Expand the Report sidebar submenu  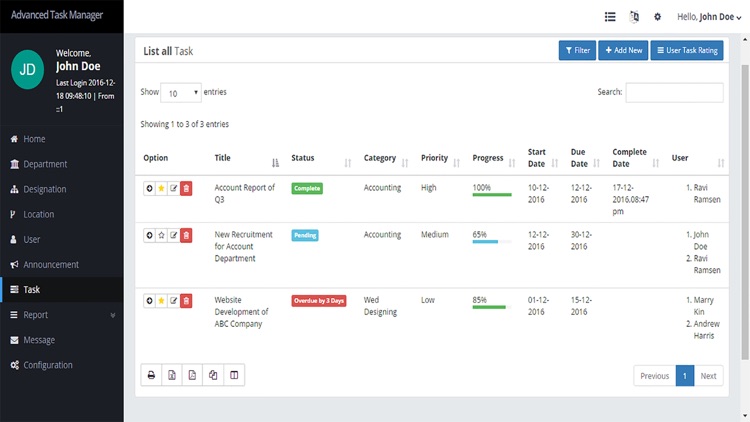(62, 315)
